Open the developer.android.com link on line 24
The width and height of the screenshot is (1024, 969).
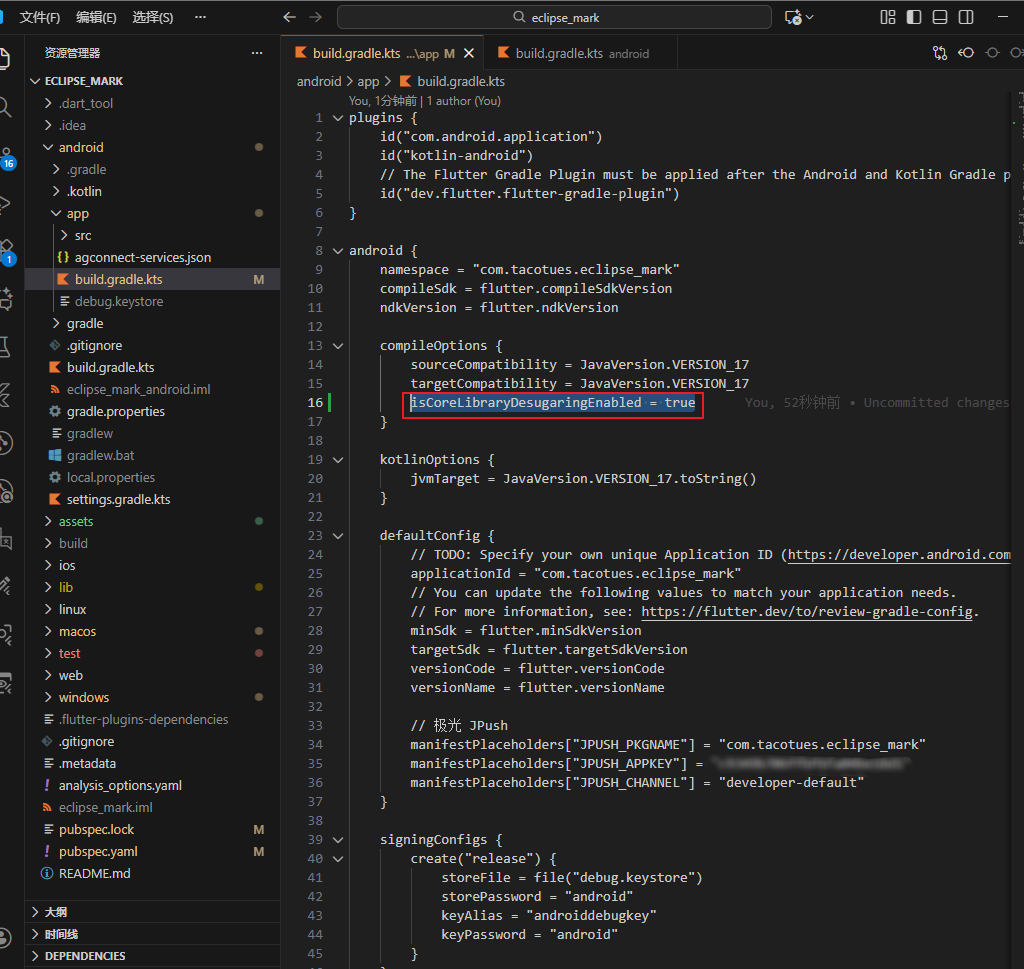899,554
